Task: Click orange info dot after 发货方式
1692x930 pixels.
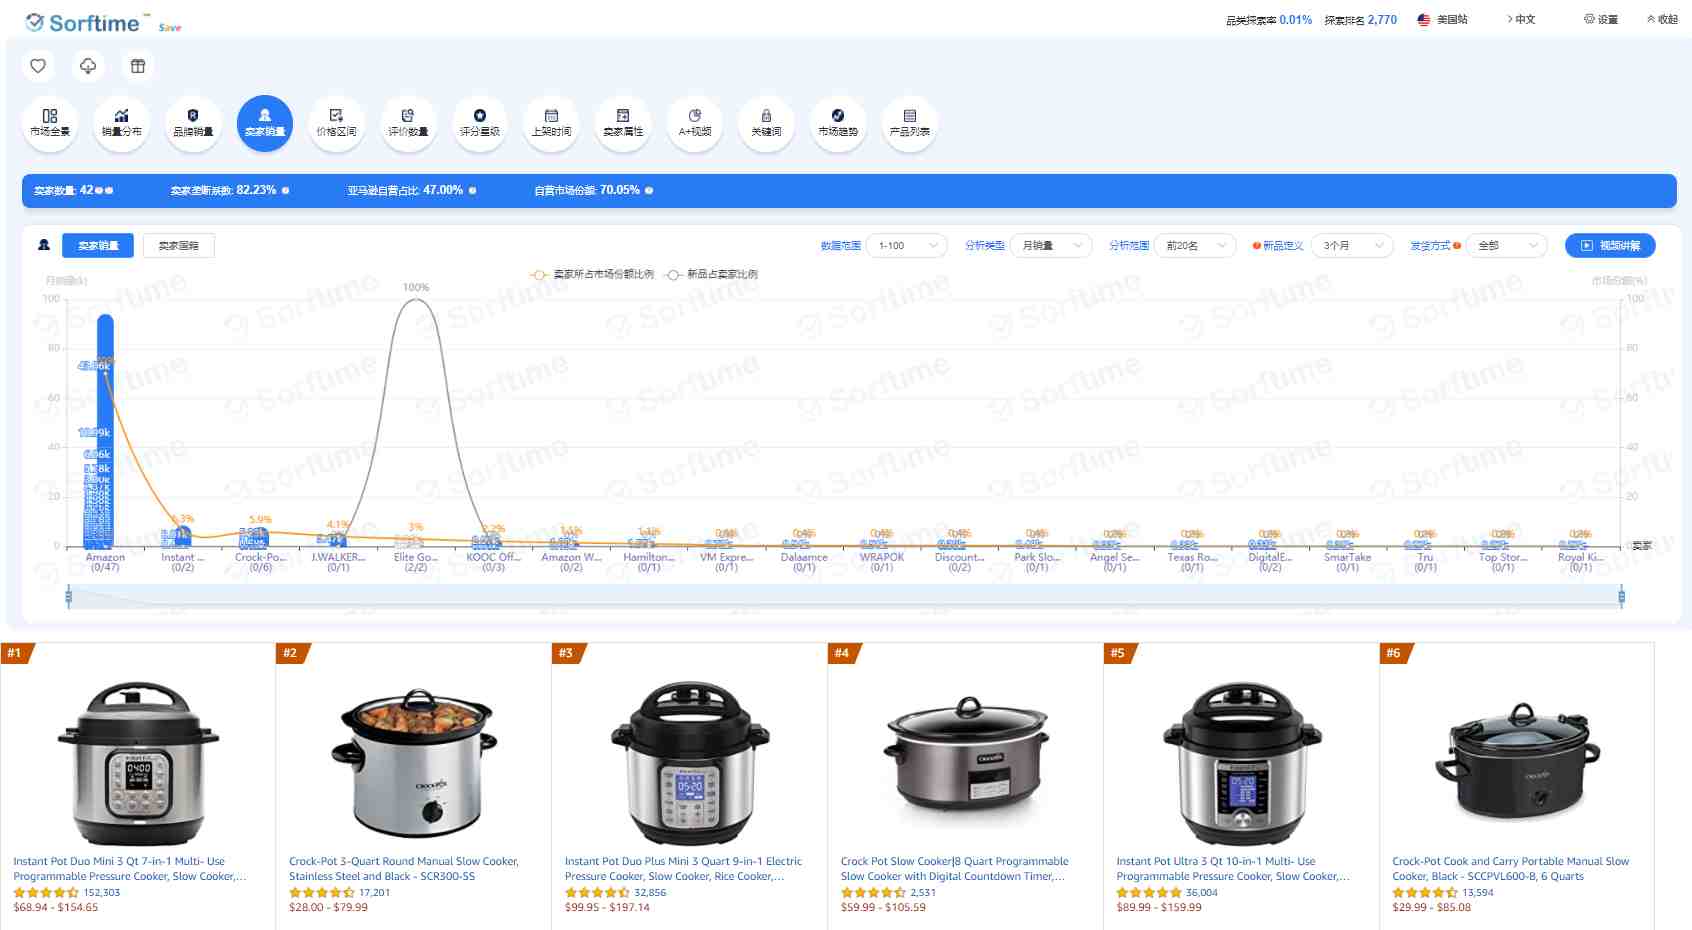Action: point(1457,246)
